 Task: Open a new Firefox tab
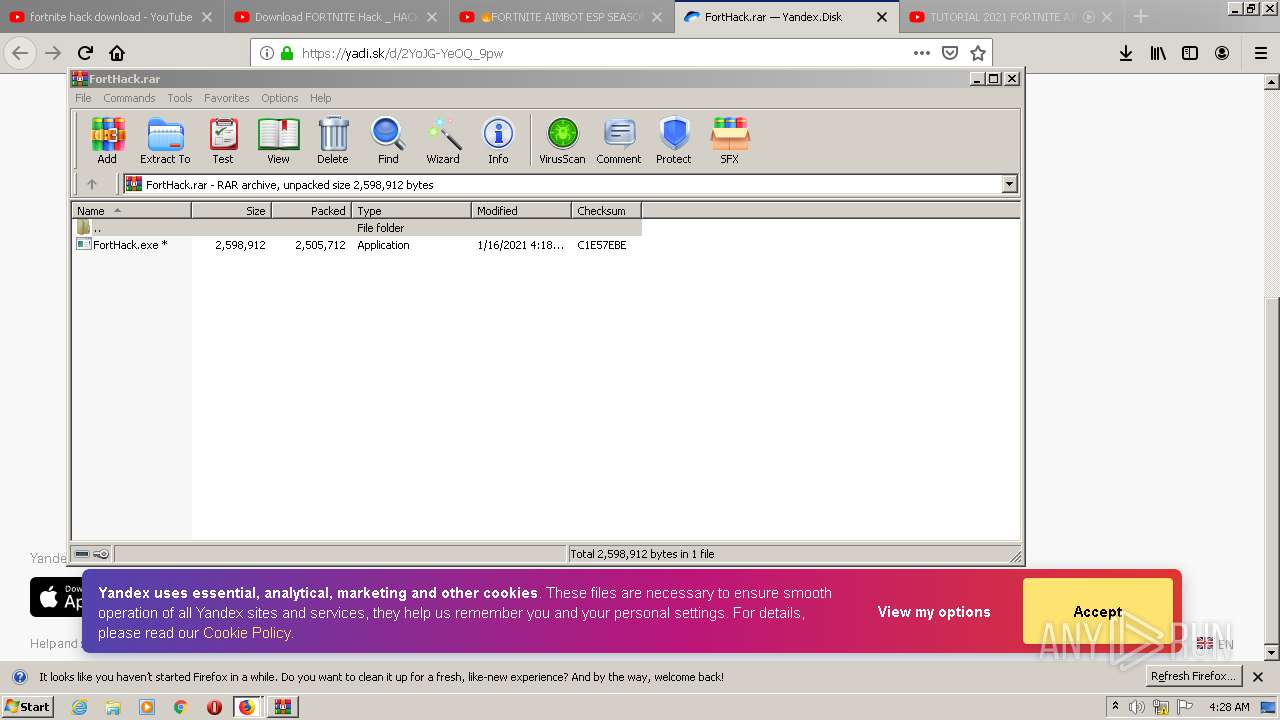point(1141,16)
